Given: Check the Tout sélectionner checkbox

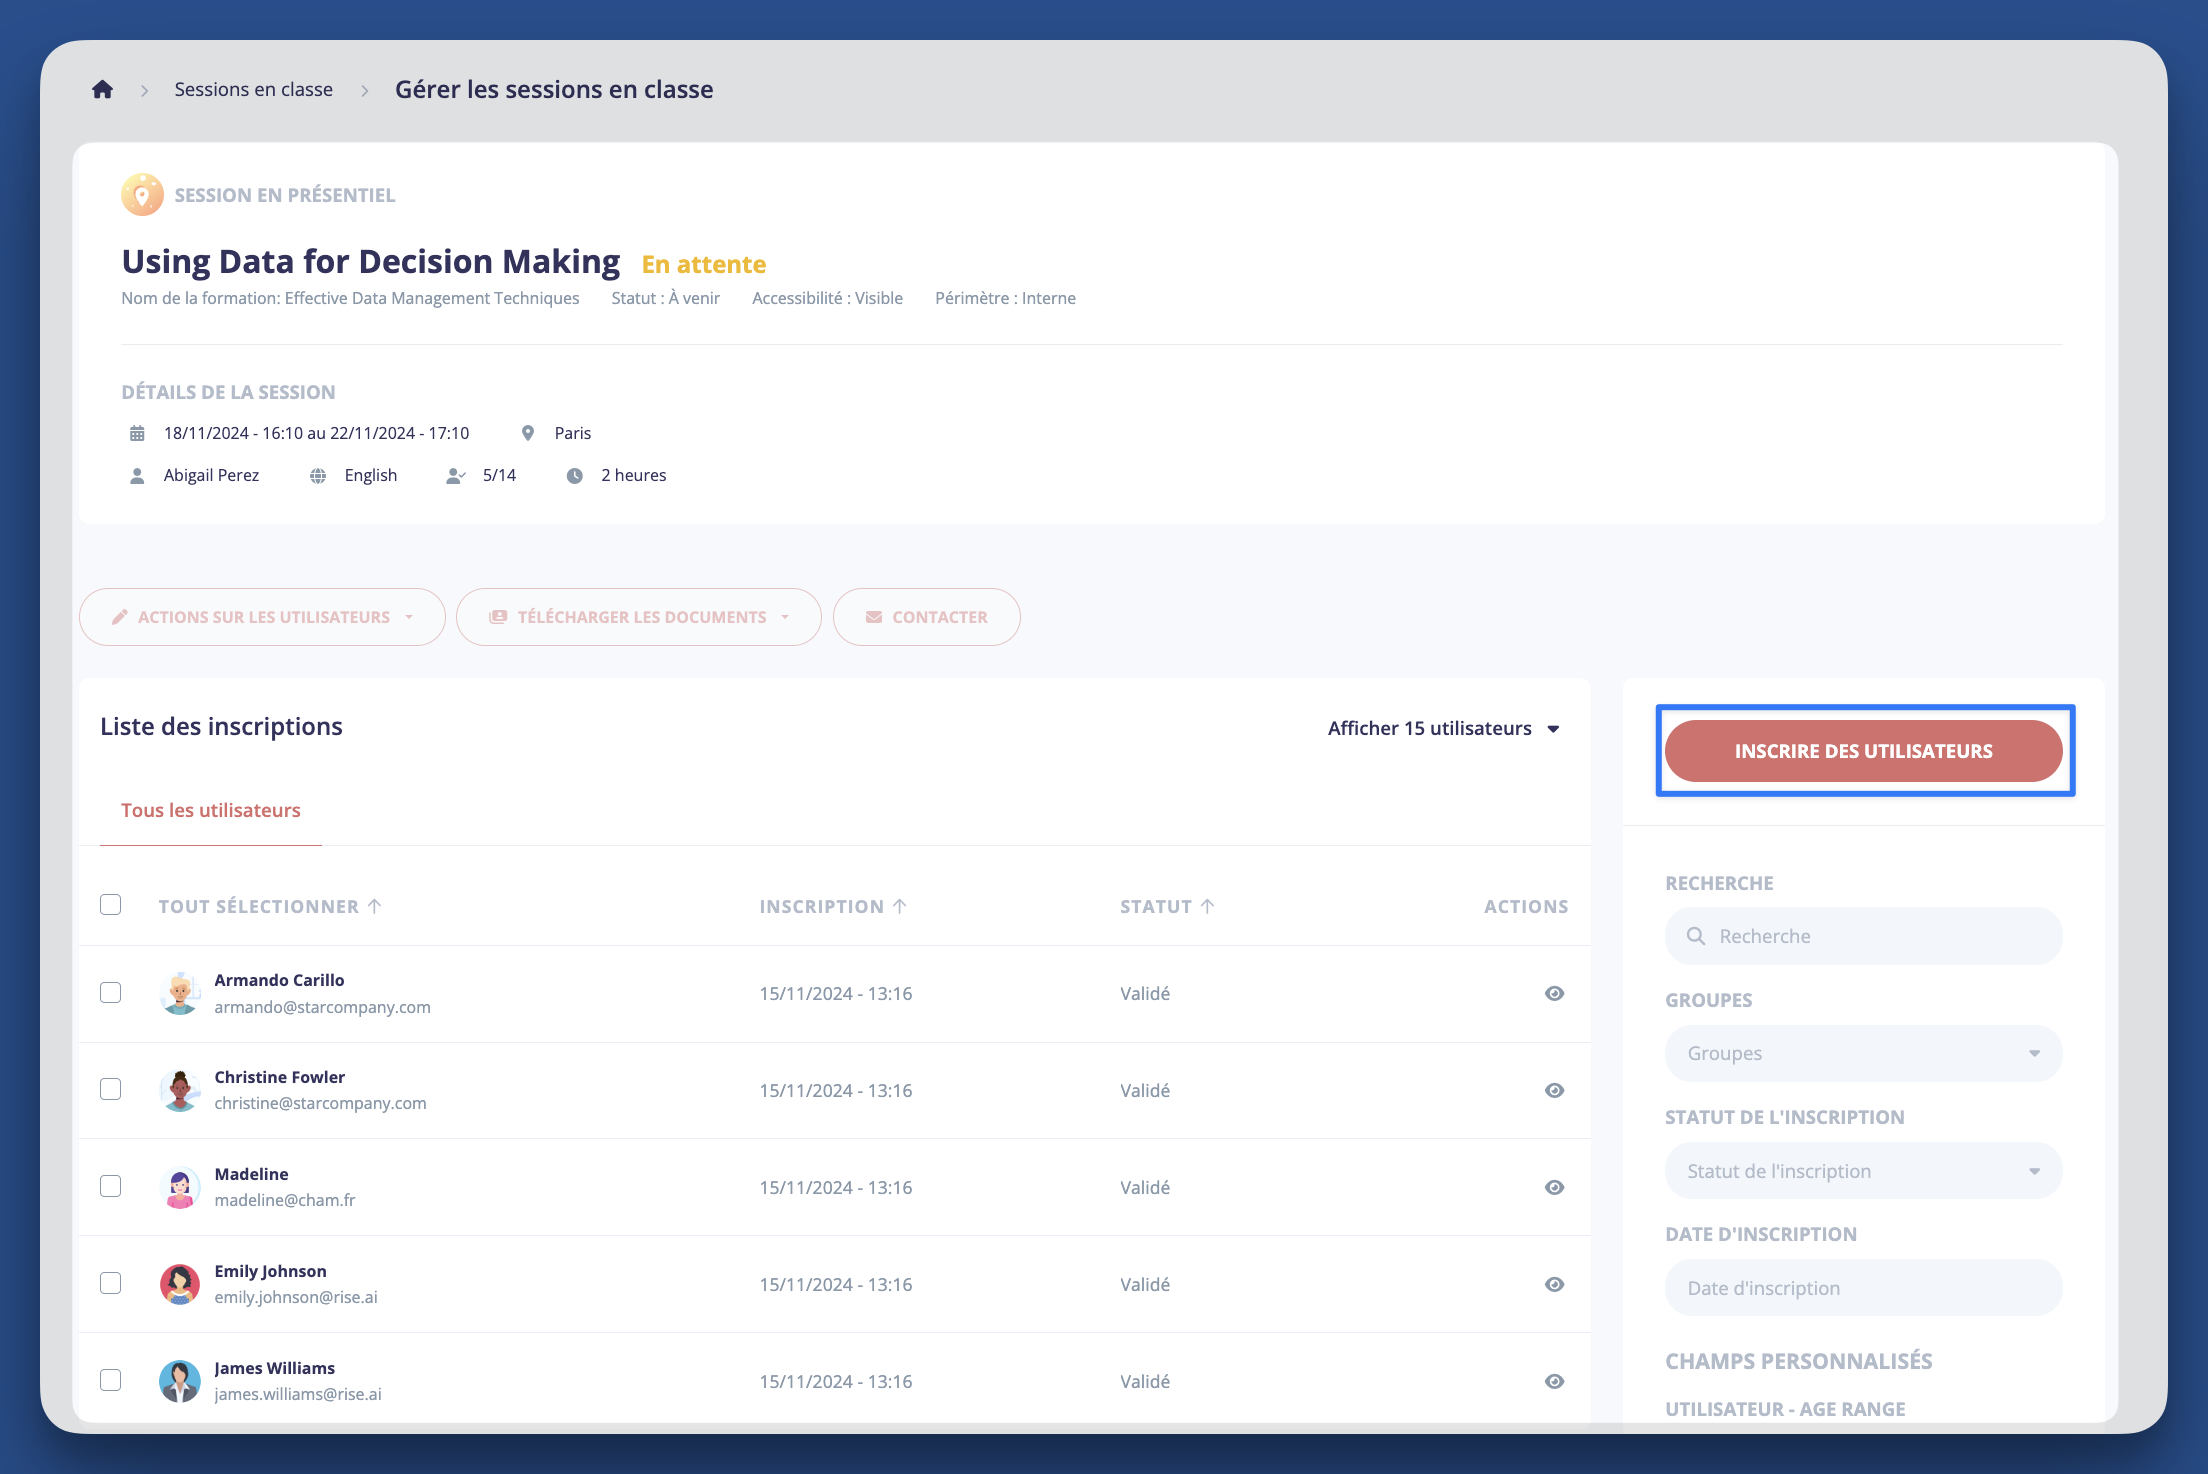Looking at the screenshot, I should pyautogui.click(x=111, y=905).
